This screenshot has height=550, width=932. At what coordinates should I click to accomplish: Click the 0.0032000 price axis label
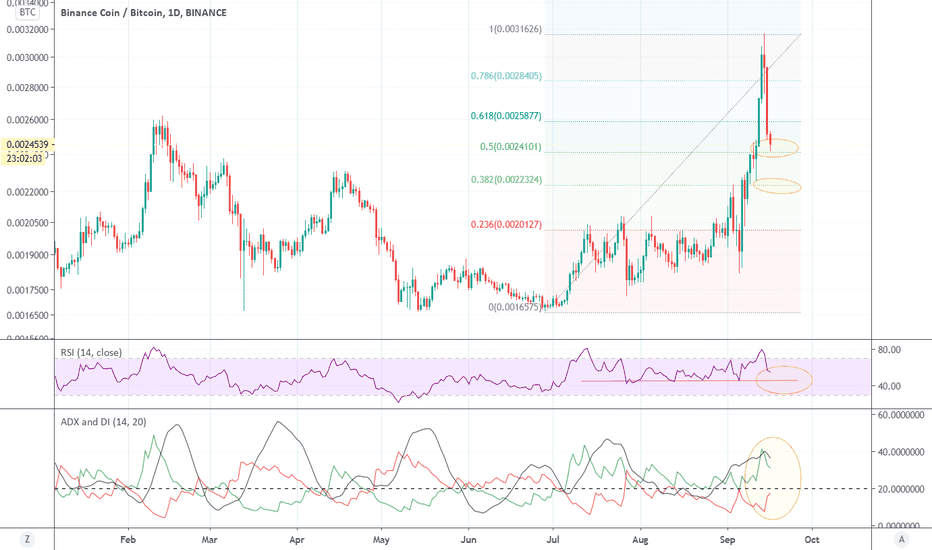pyautogui.click(x=27, y=29)
